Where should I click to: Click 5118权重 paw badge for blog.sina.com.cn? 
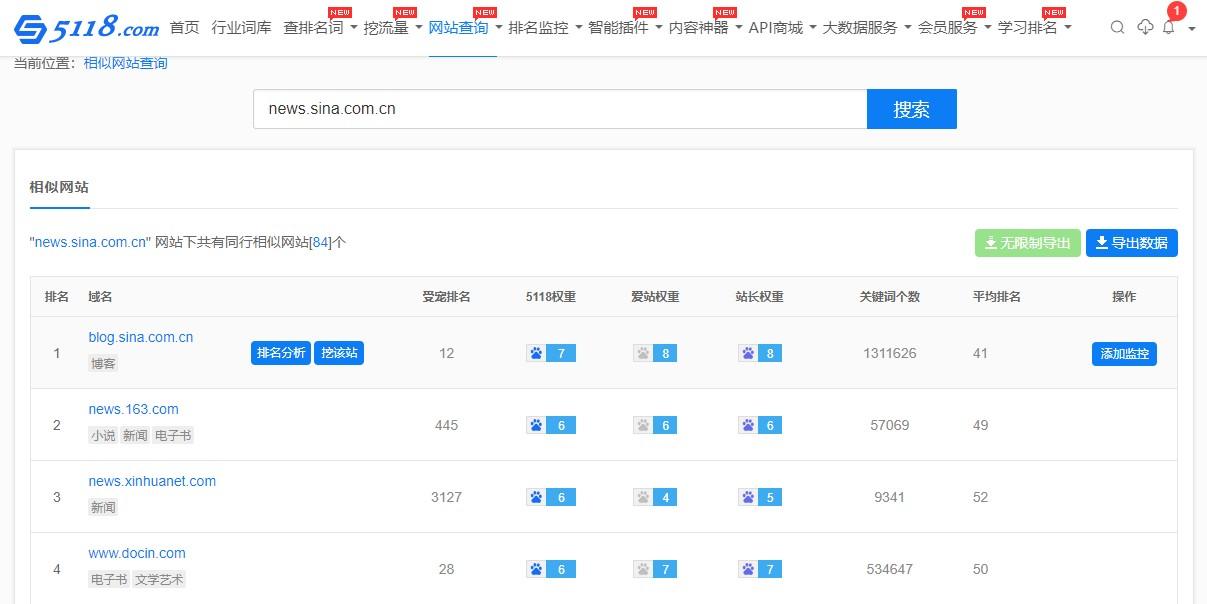[551, 353]
